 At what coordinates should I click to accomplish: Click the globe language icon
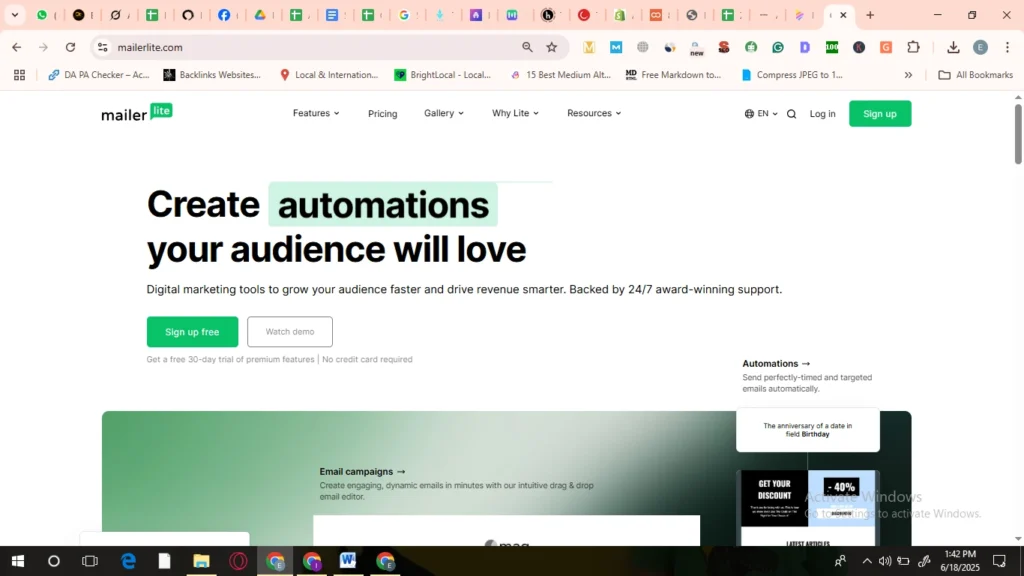pos(749,114)
